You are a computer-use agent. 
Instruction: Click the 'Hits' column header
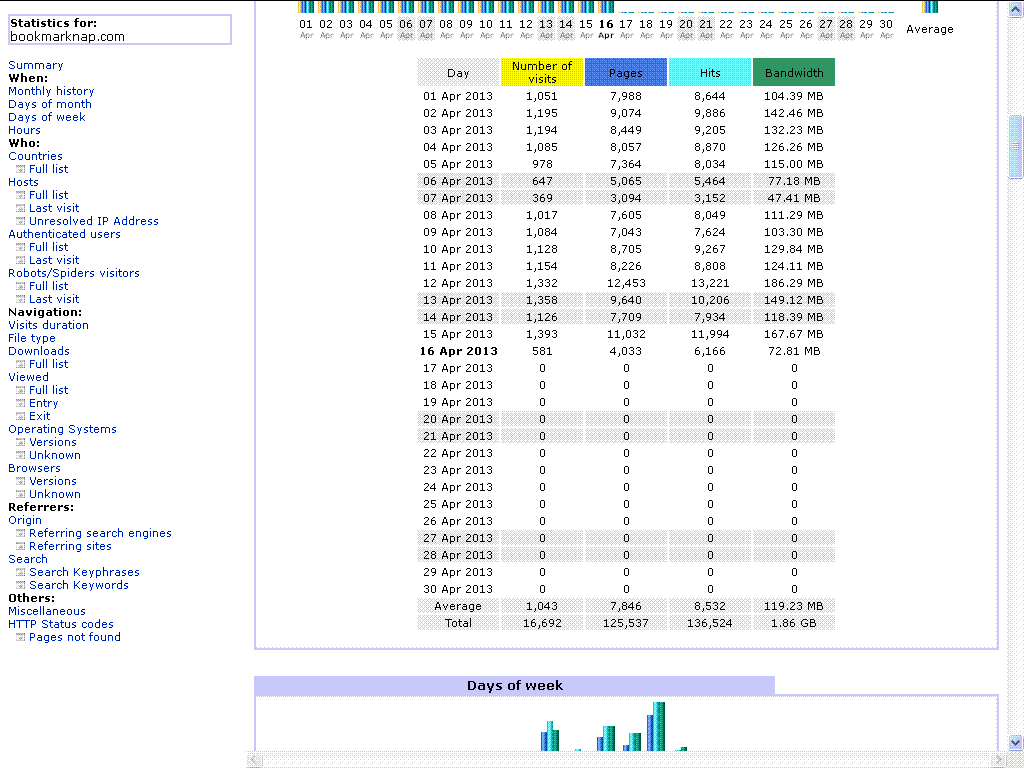[x=710, y=72]
